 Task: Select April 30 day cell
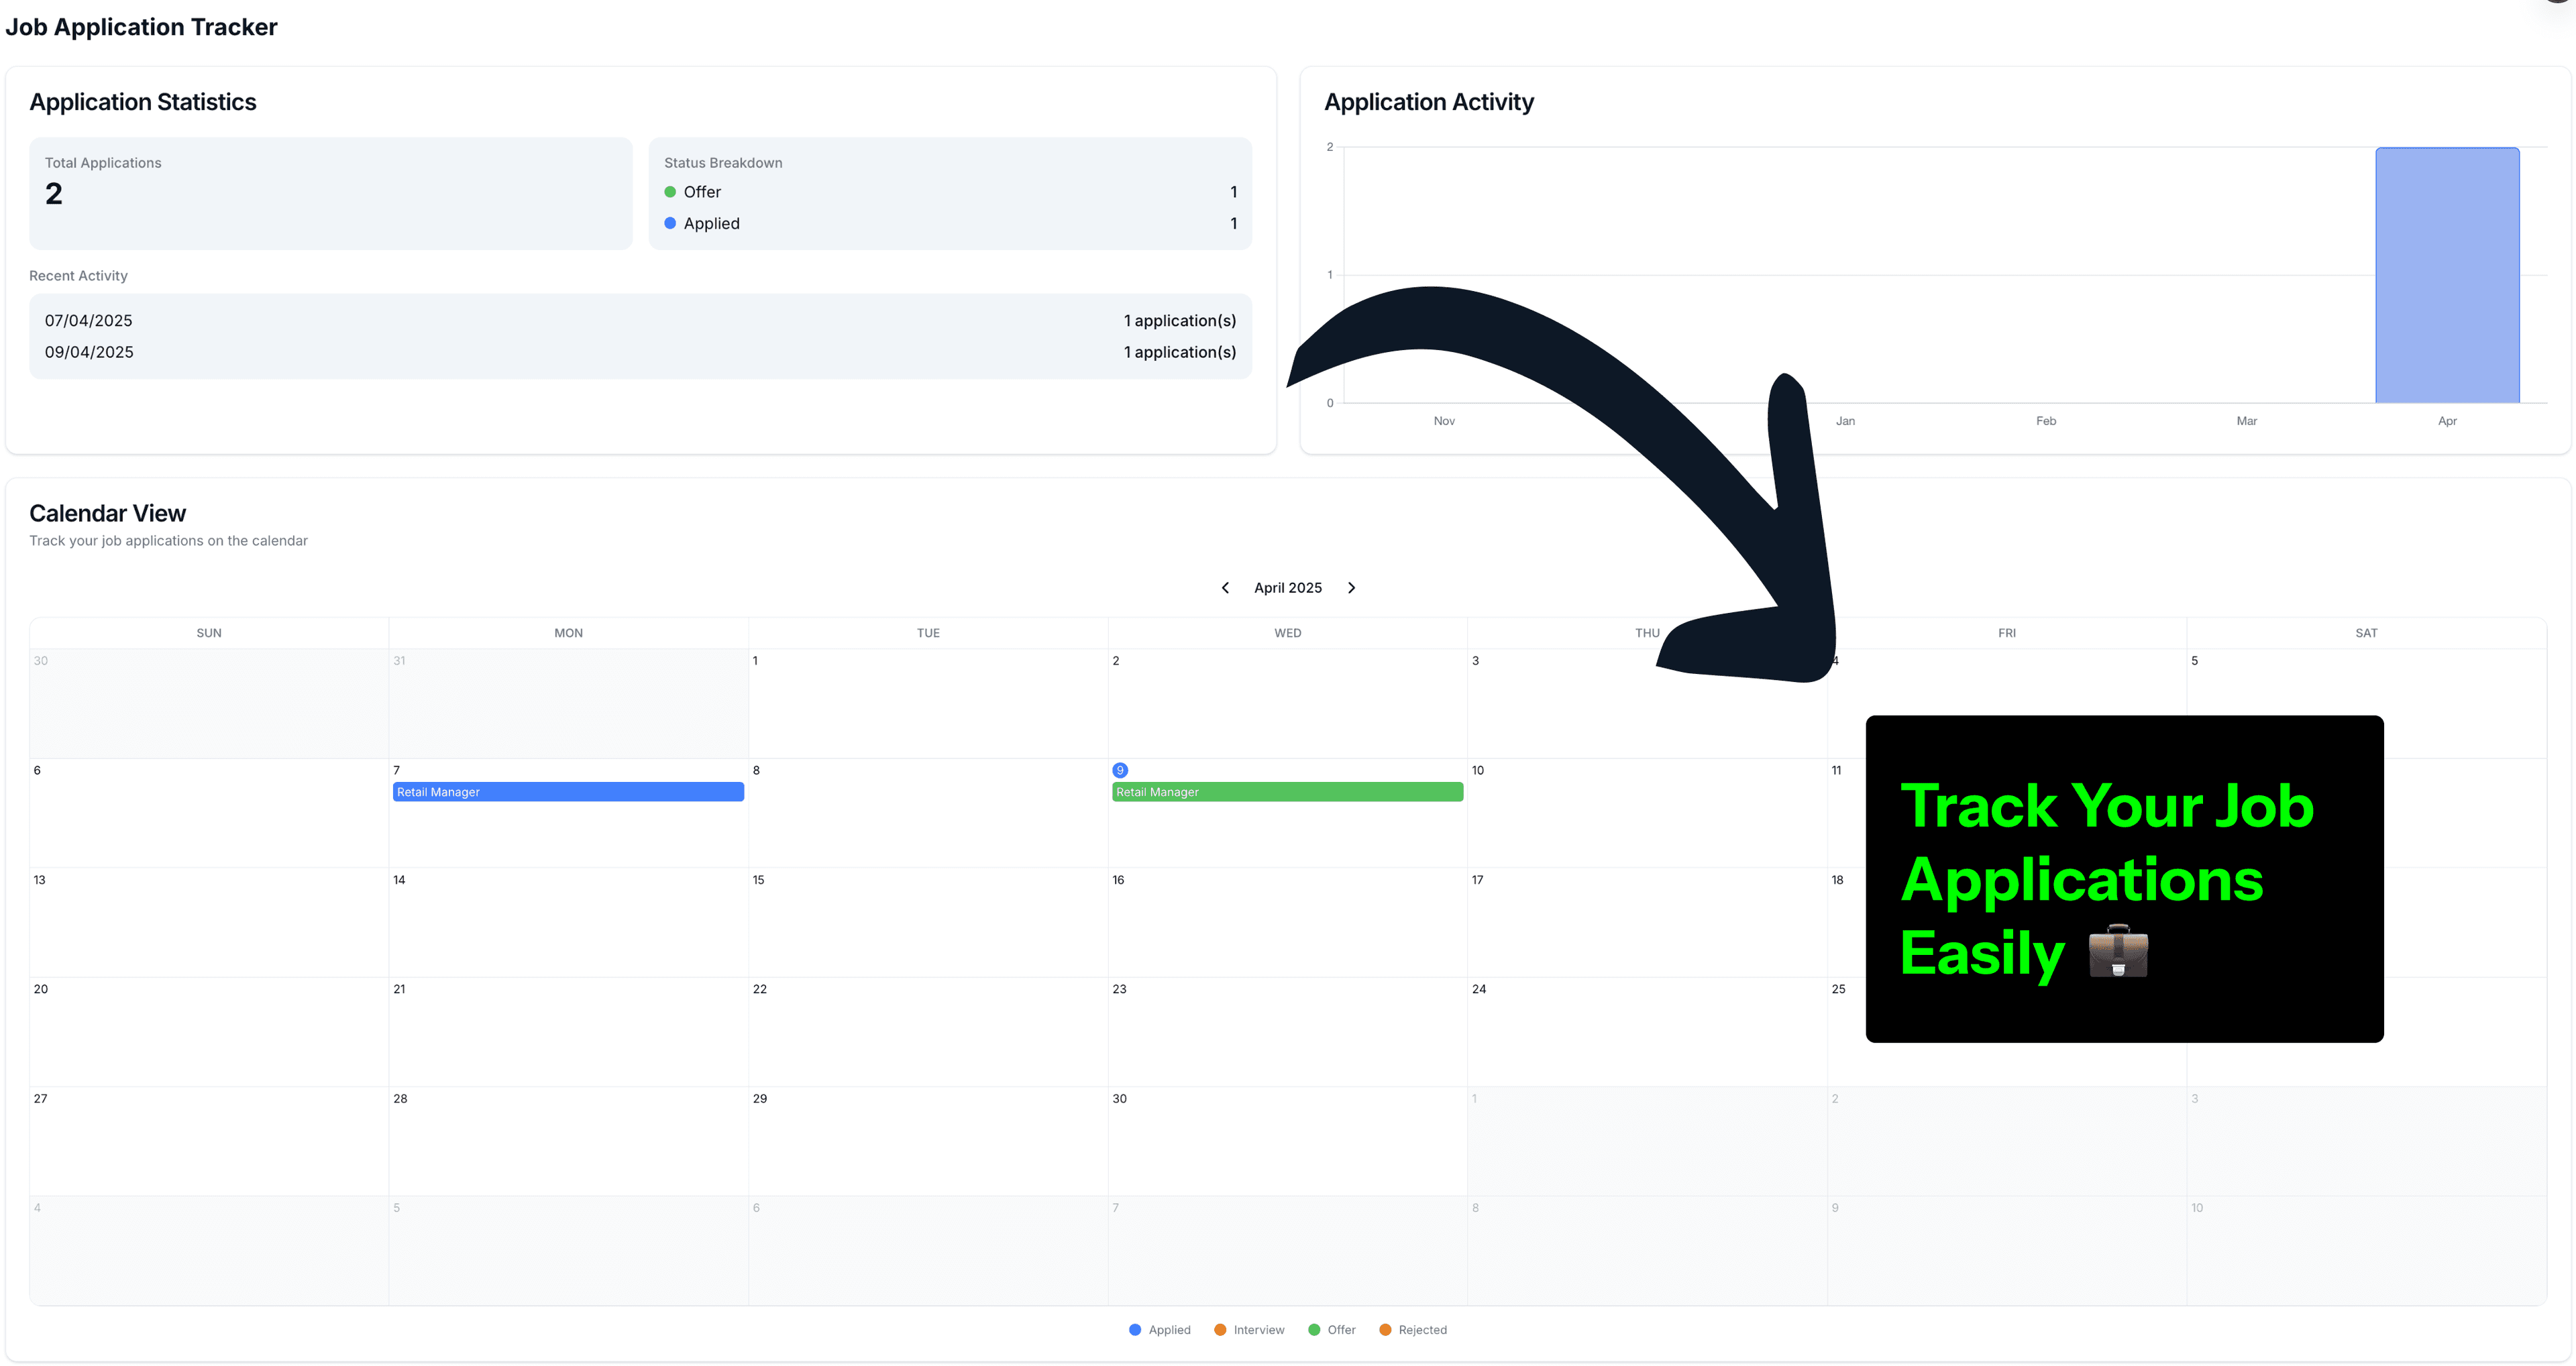click(1287, 1141)
